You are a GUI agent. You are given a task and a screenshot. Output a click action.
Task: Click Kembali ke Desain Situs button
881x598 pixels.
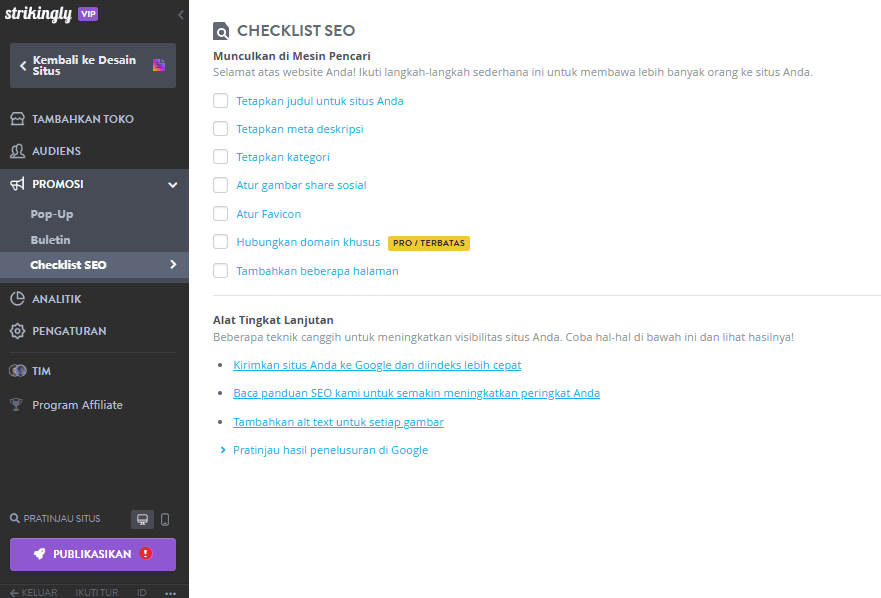pyautogui.click(x=93, y=65)
